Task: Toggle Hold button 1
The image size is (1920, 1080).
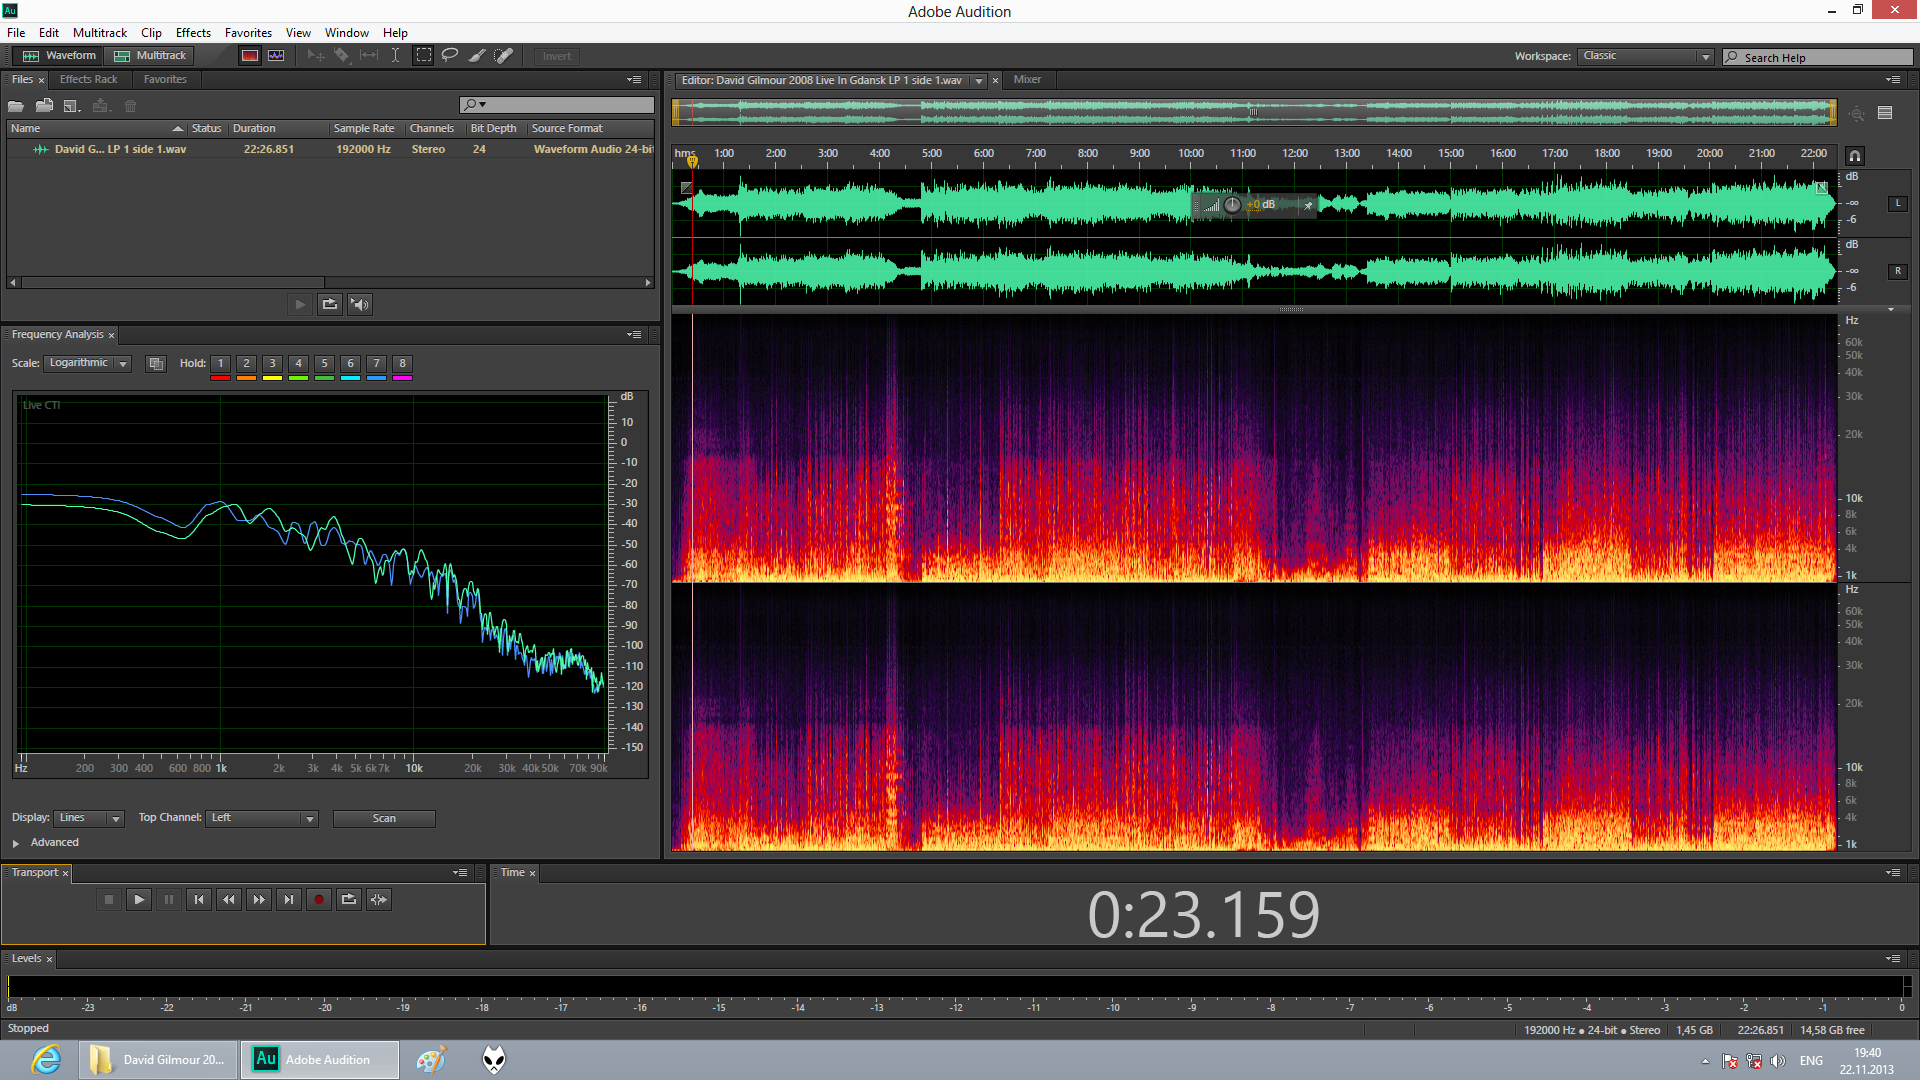Action: [x=221, y=364]
